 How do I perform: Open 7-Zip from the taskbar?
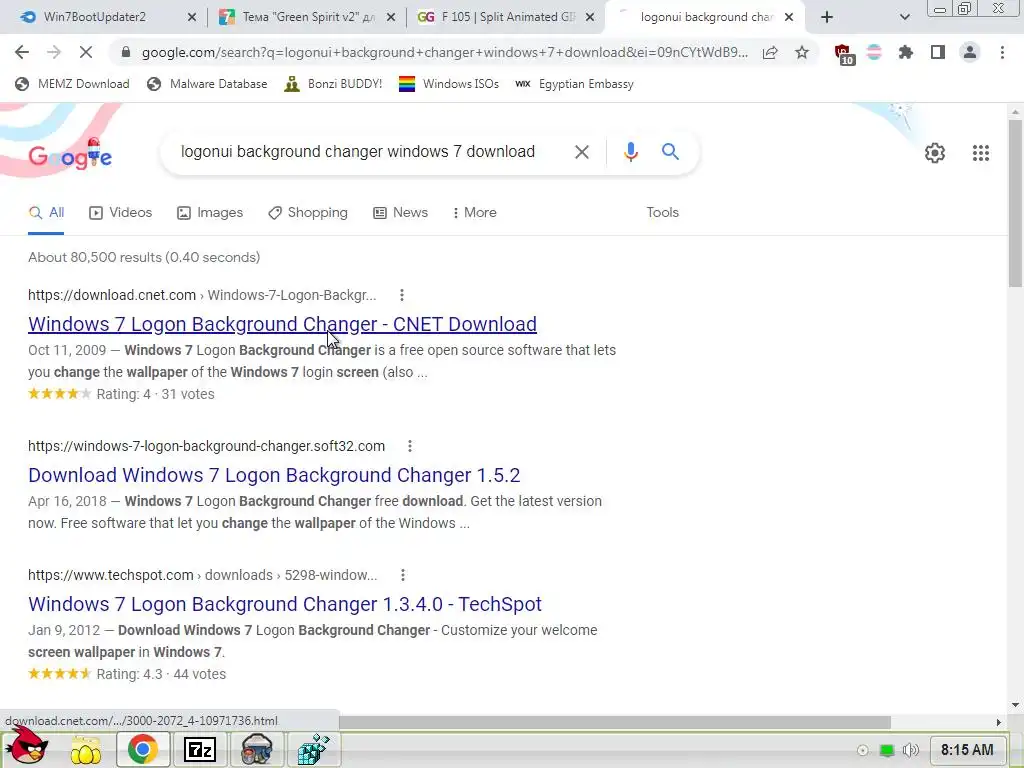point(200,750)
